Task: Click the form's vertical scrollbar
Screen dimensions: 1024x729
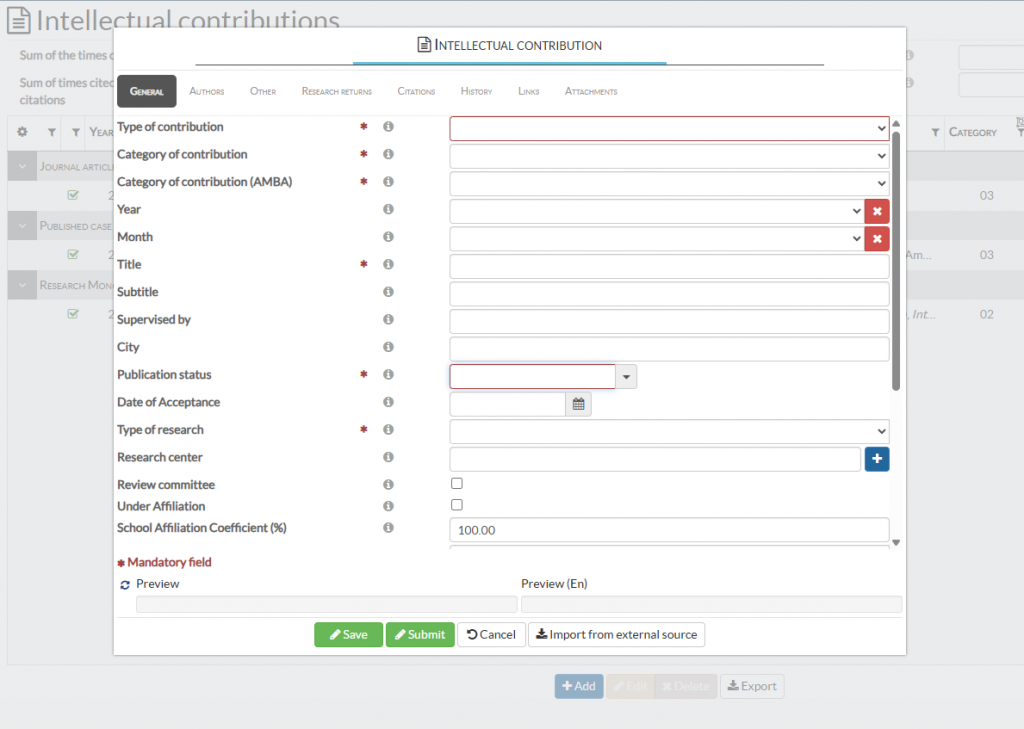Action: tap(896, 260)
